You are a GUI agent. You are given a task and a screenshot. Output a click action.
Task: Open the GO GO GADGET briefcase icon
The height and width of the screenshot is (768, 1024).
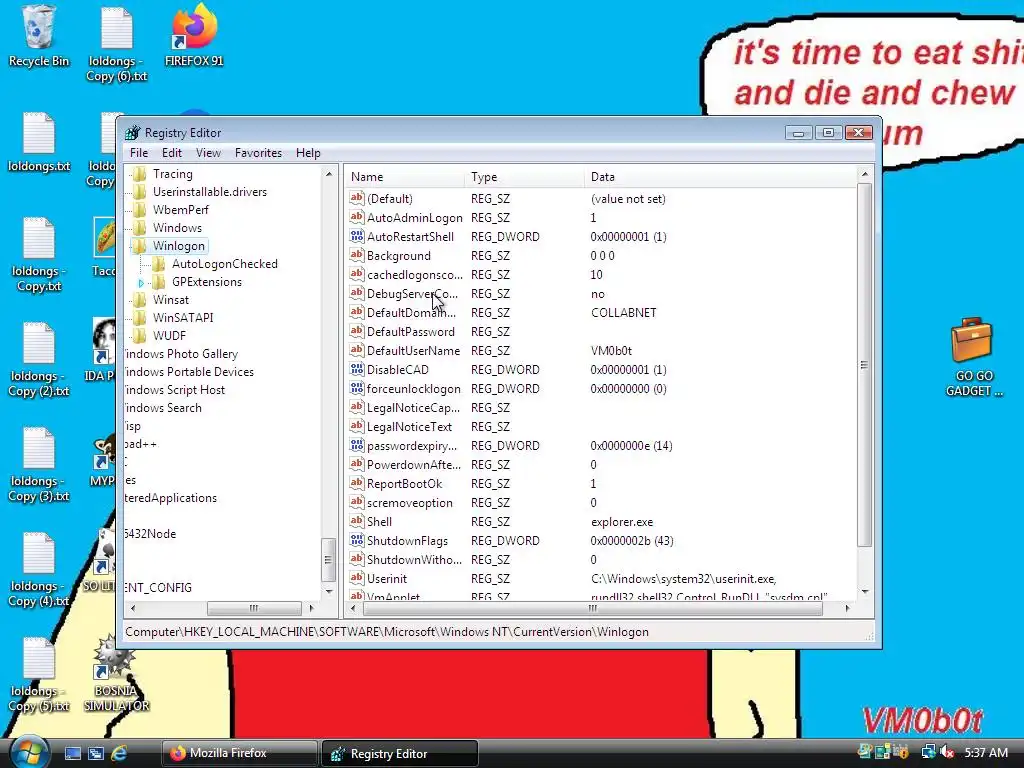[973, 357]
